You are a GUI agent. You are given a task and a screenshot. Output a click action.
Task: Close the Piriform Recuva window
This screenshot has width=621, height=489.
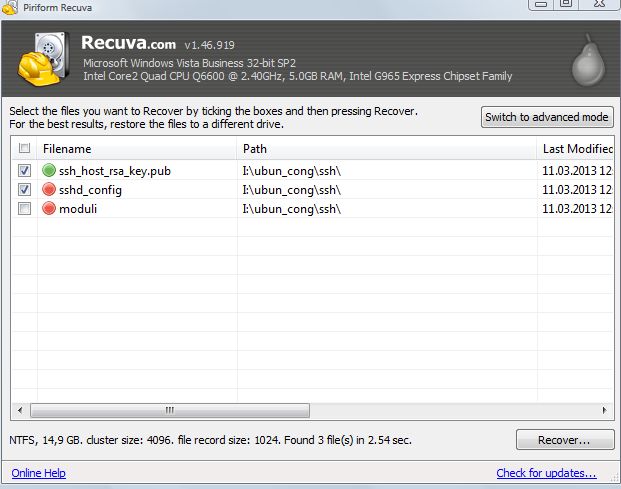coord(599,4)
